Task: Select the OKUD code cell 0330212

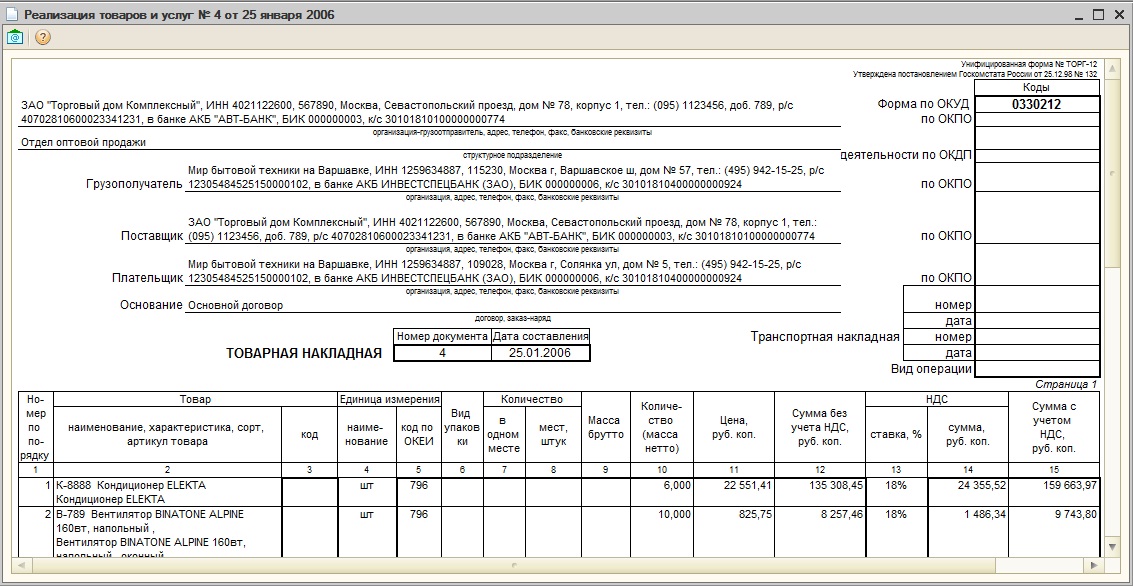Action: click(1037, 104)
